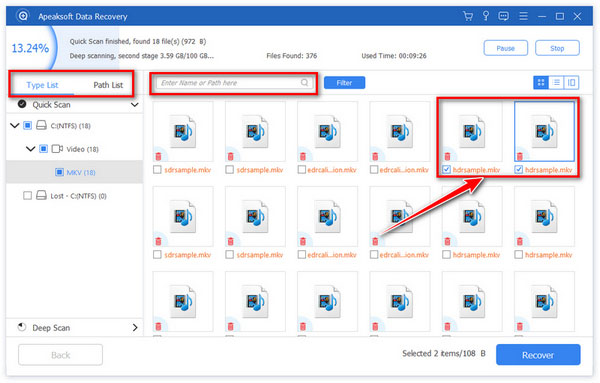Toggle the C:(NTFS) (18) checkbox

(x=28, y=125)
